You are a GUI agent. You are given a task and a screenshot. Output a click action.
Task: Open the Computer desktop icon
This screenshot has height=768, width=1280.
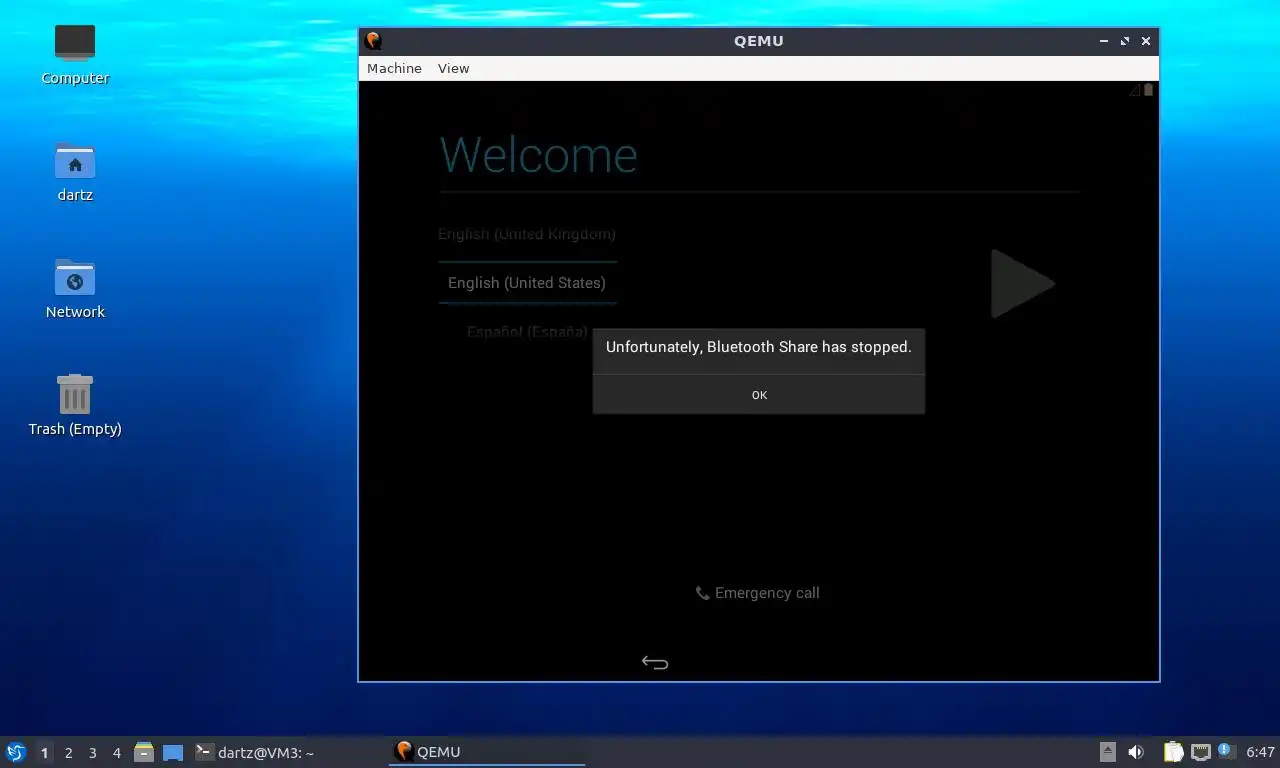(75, 54)
